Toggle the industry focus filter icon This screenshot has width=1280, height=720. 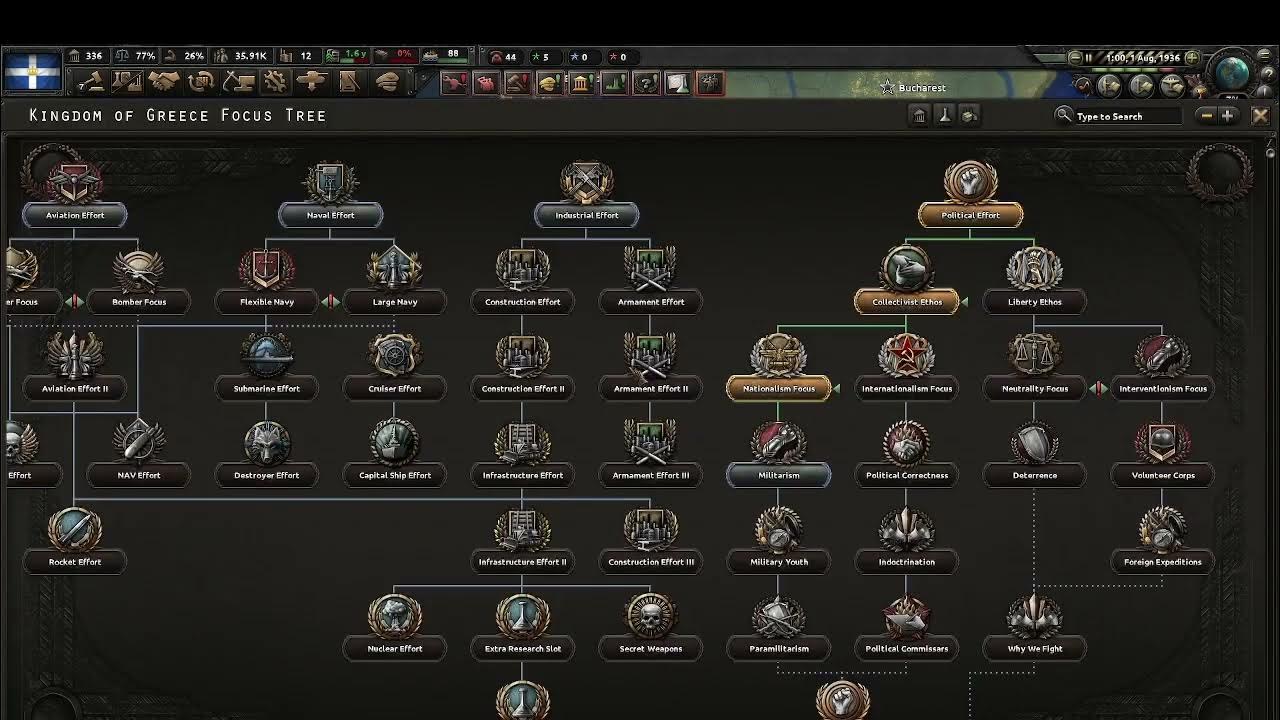pos(969,116)
